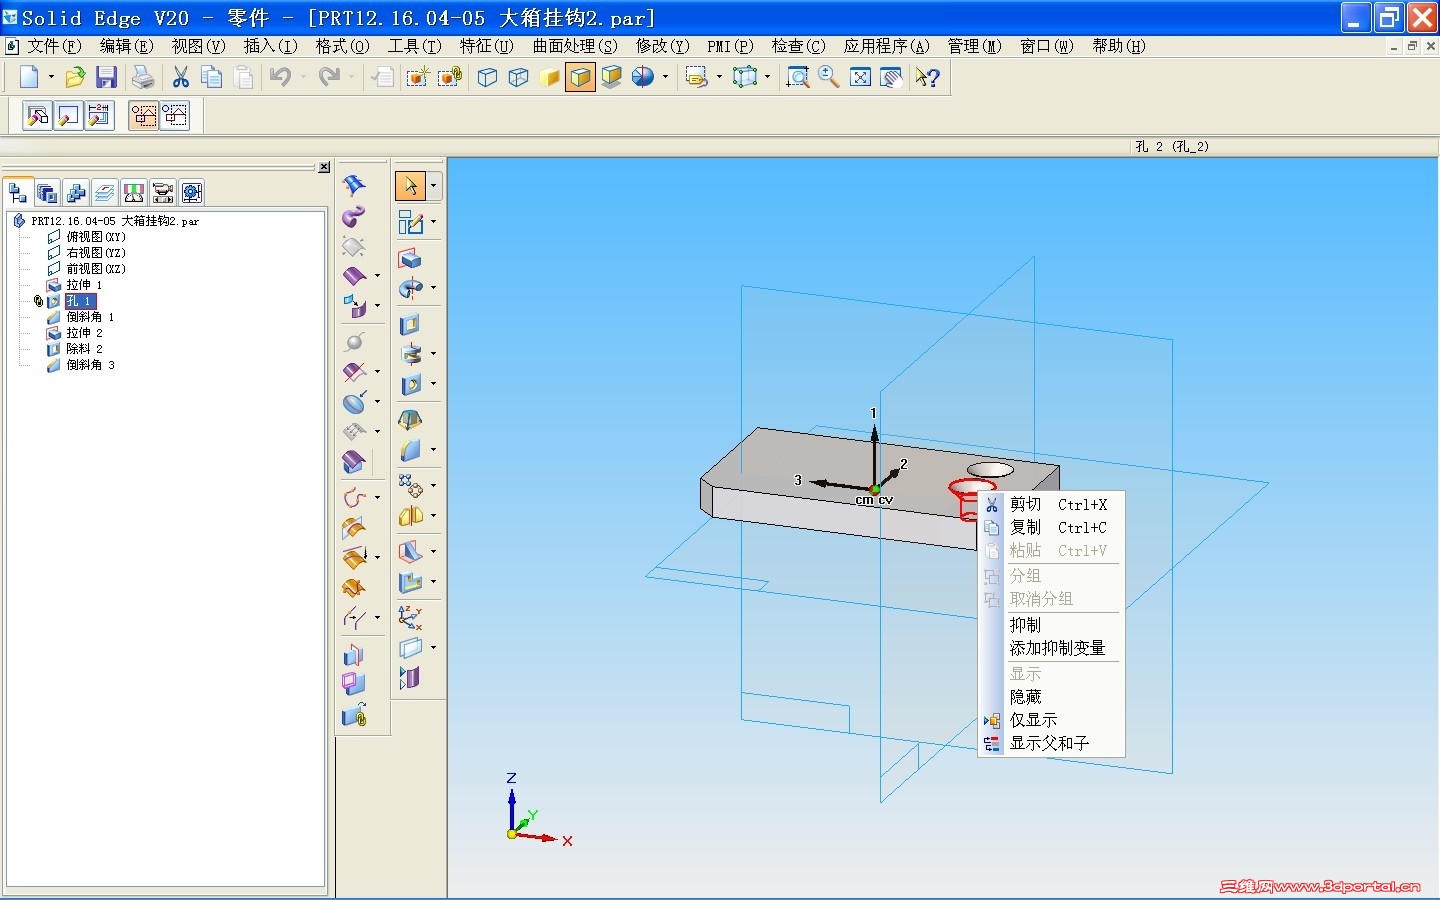Expand the Pattern tool flyout arrow
The height and width of the screenshot is (900, 1440).
click(433, 485)
